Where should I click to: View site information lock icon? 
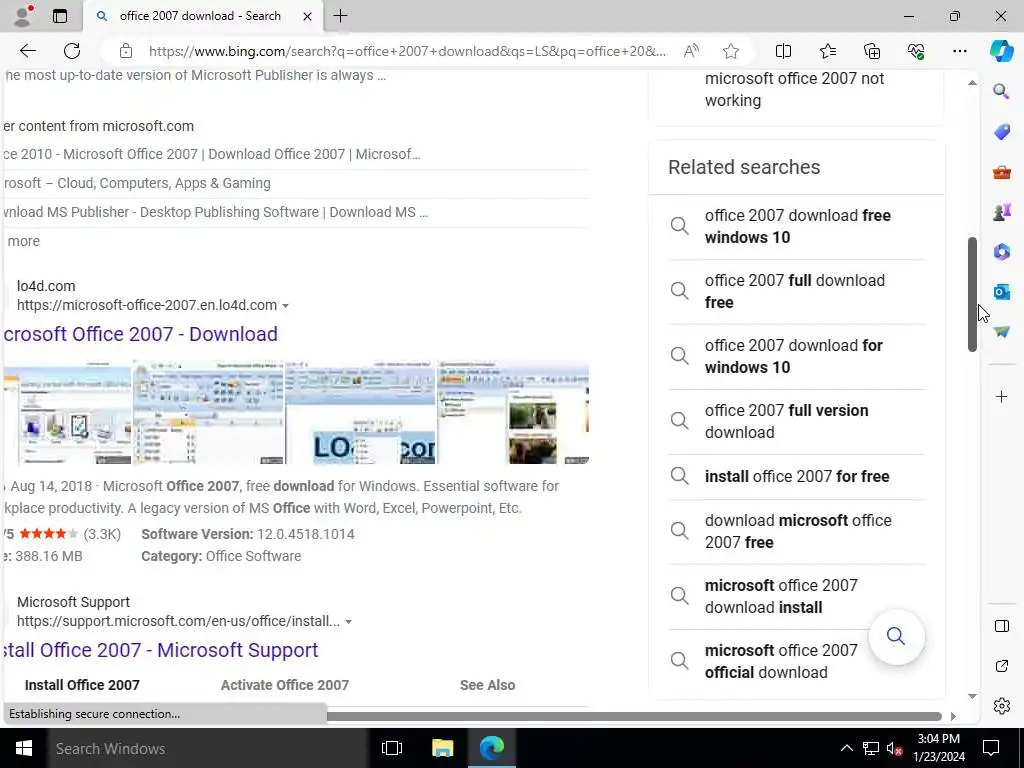tap(125, 51)
